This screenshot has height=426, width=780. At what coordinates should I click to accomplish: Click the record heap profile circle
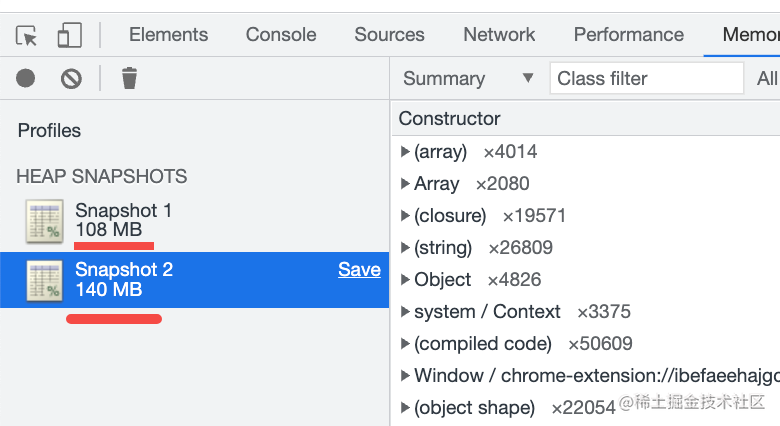point(26,78)
